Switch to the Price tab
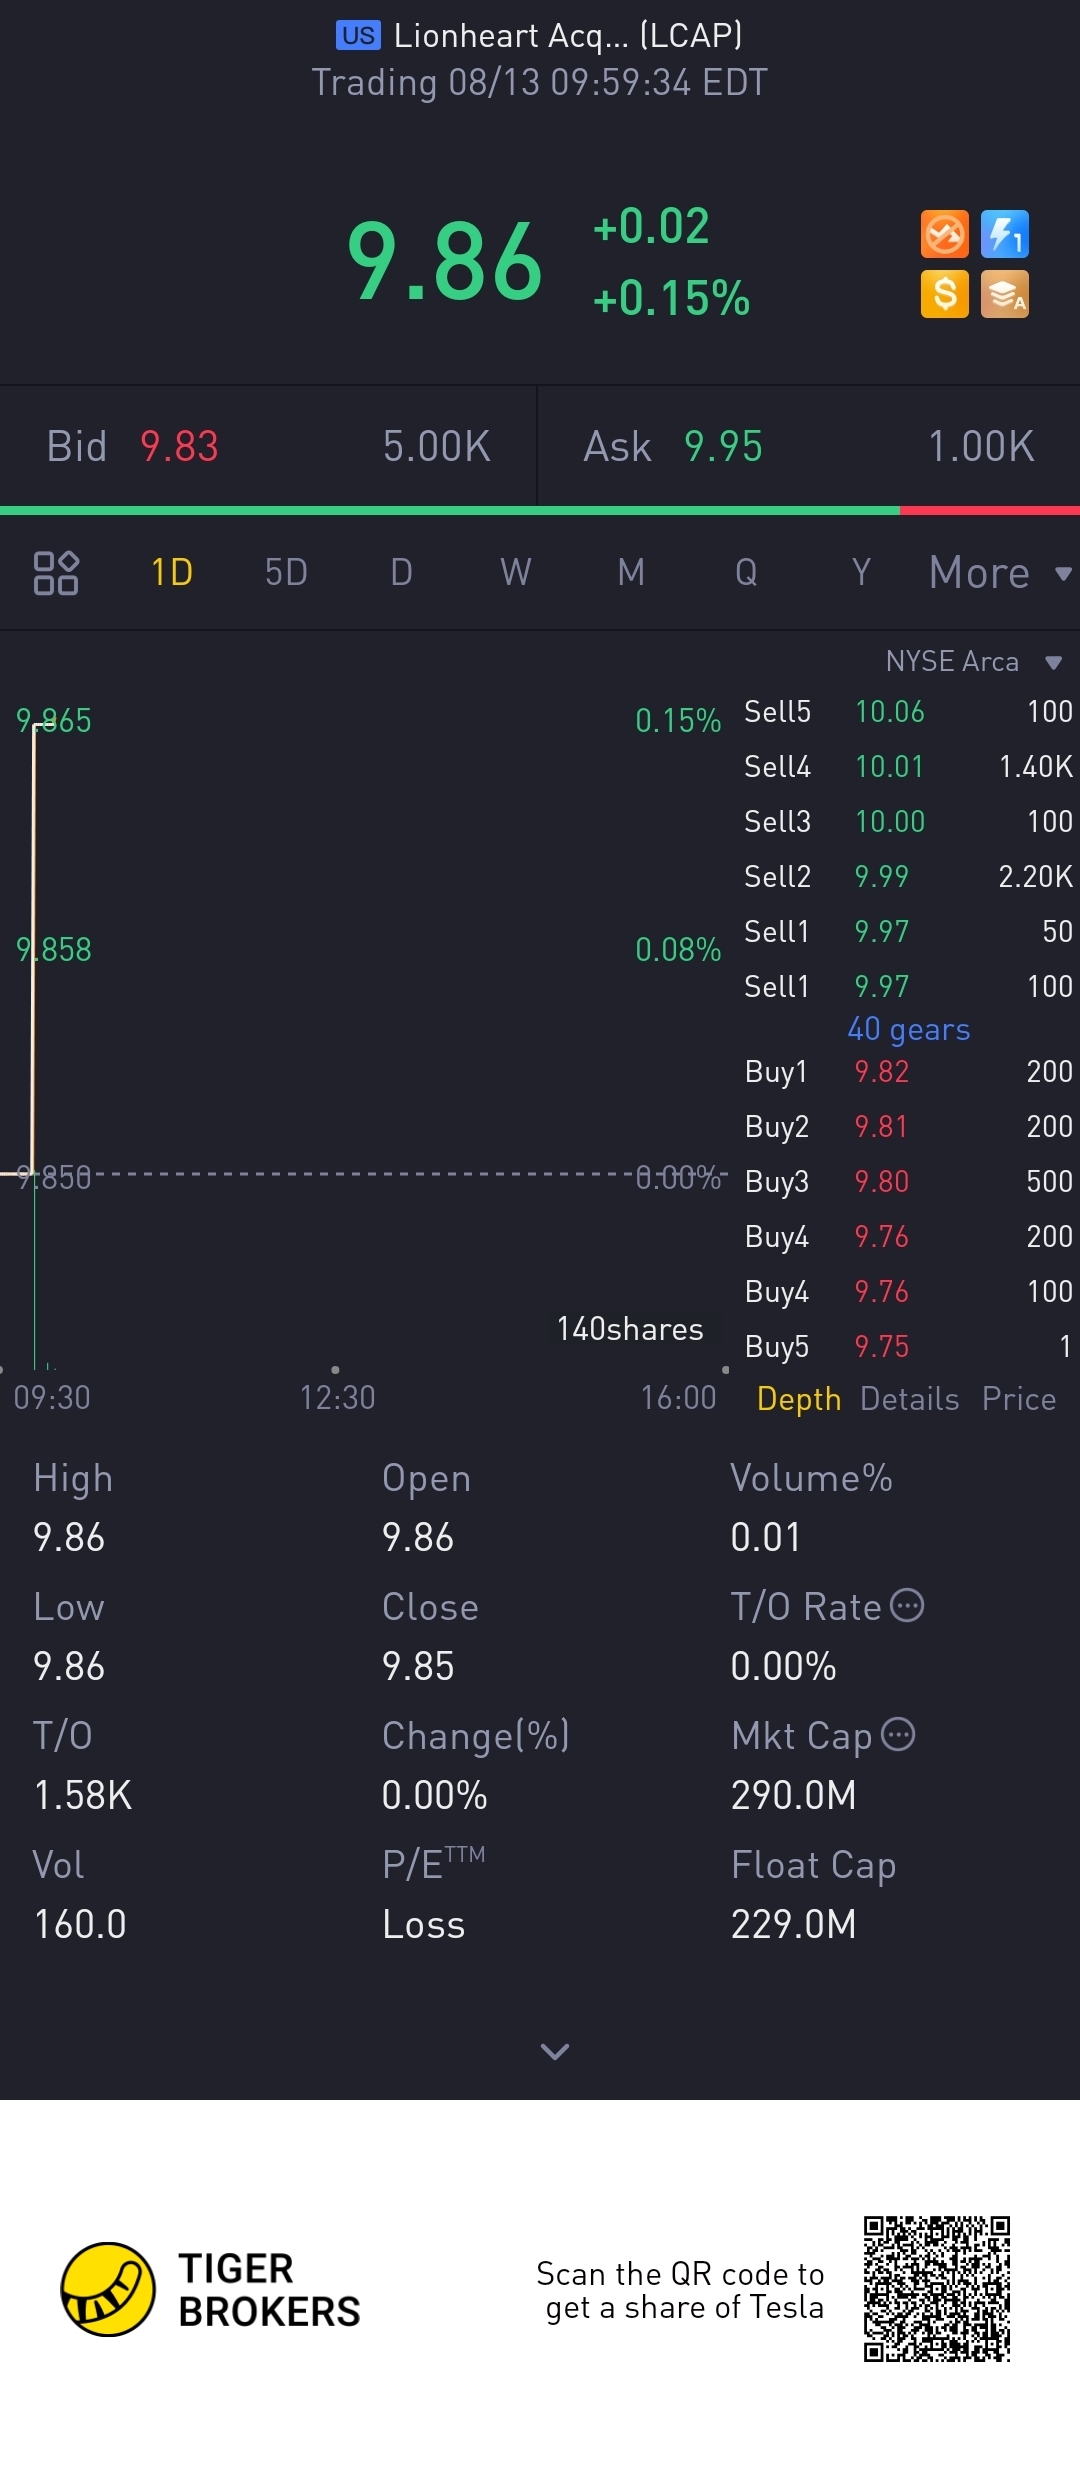The height and width of the screenshot is (2480, 1080). point(1019,1398)
